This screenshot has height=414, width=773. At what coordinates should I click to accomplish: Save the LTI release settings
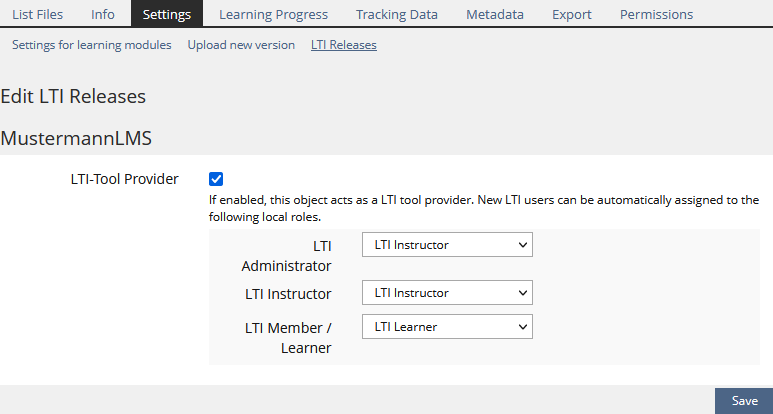(744, 401)
